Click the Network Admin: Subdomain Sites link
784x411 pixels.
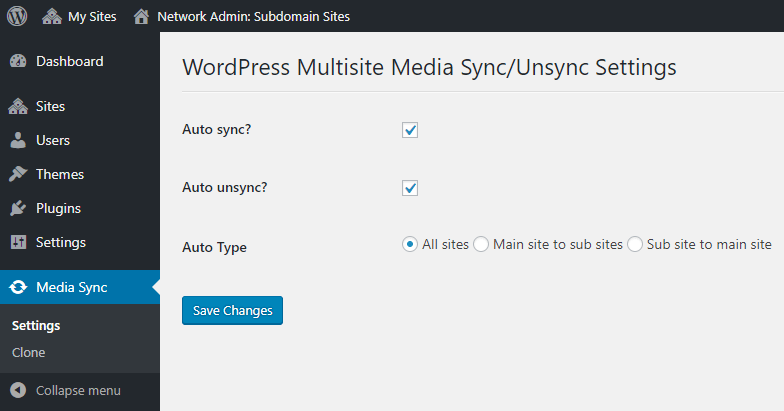click(x=254, y=16)
